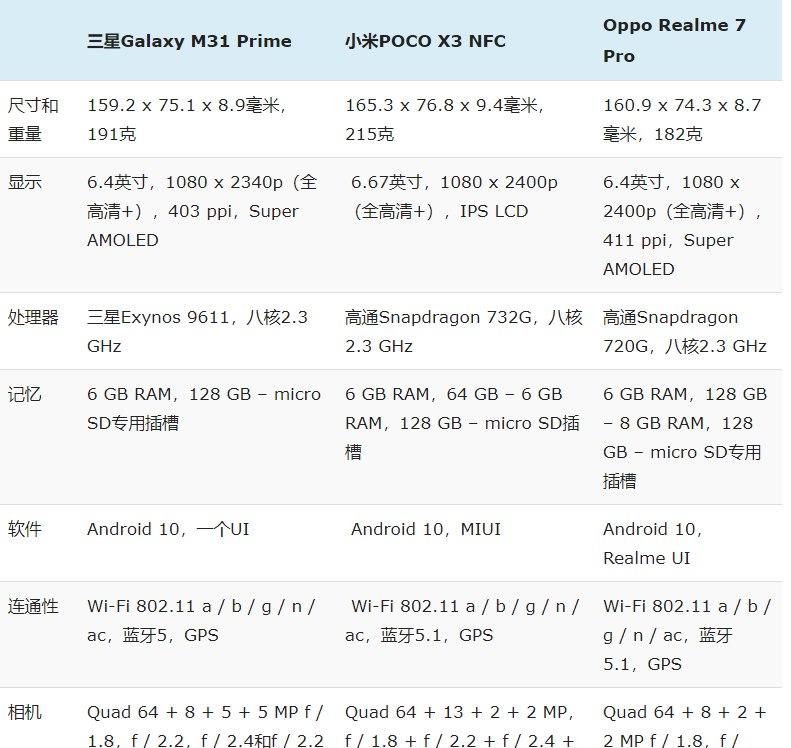Click the Wi-Fi 蓝牙5 GPS Samsung connectivity cell

201,620
